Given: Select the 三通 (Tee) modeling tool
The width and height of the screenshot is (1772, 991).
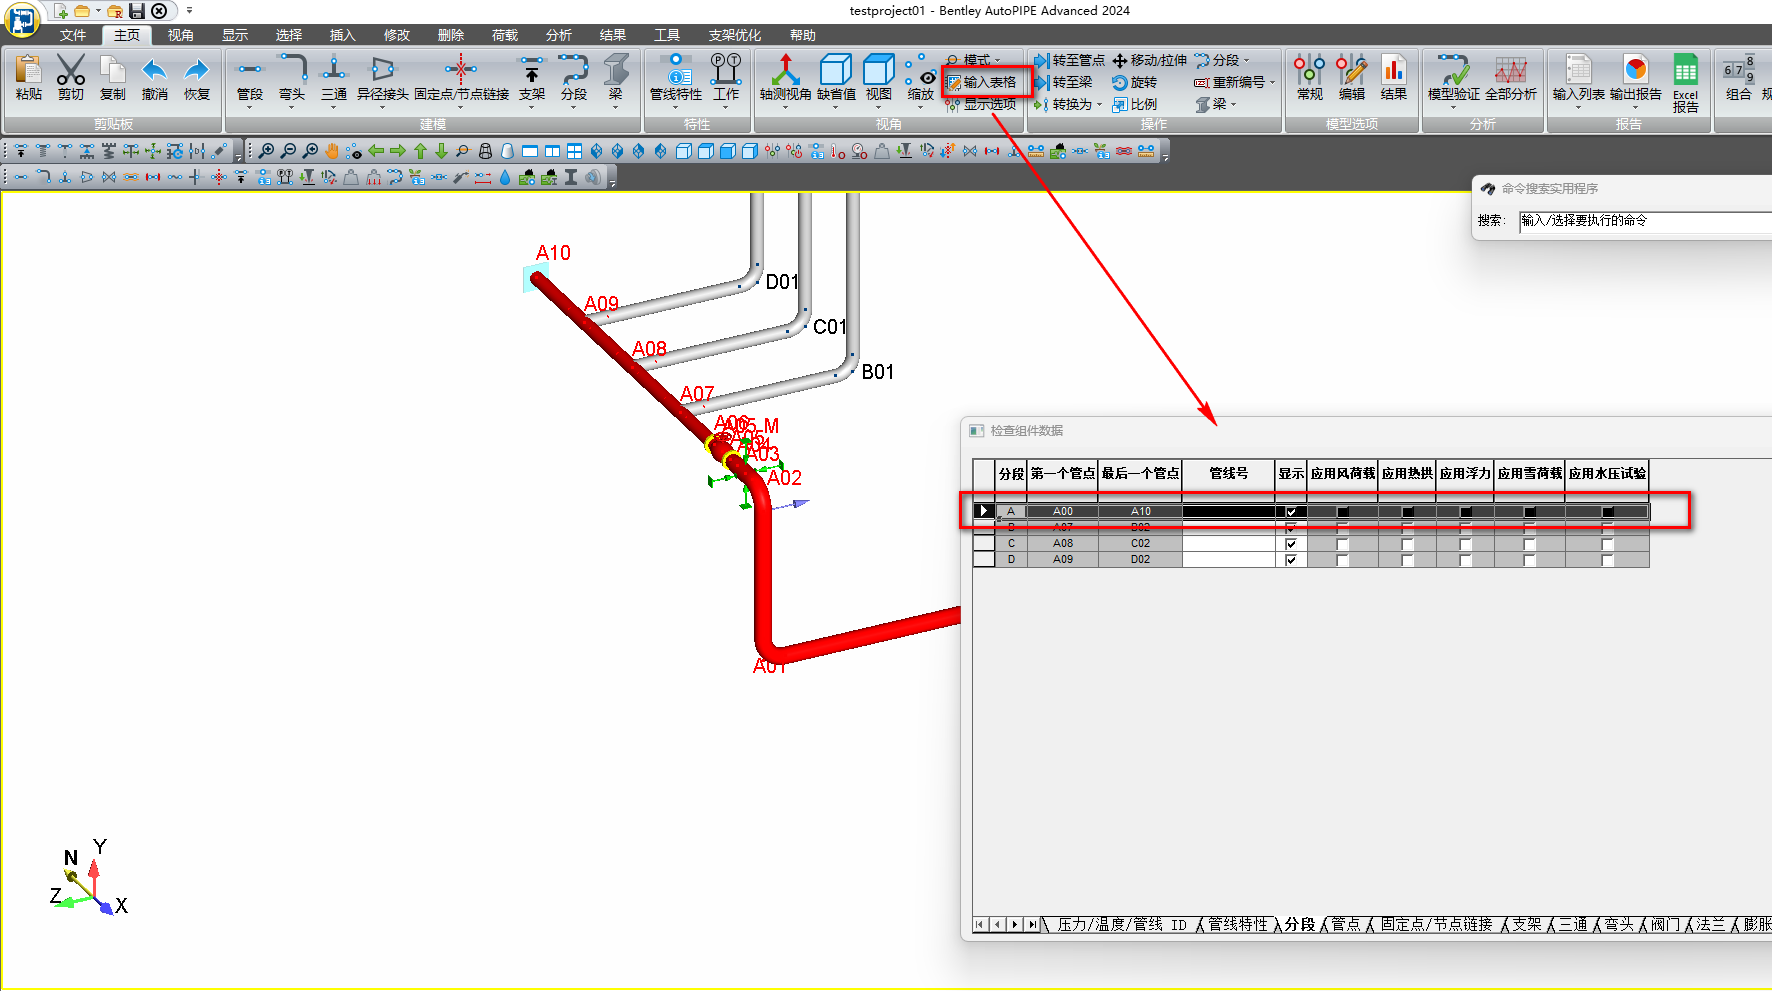Looking at the screenshot, I should click(333, 80).
